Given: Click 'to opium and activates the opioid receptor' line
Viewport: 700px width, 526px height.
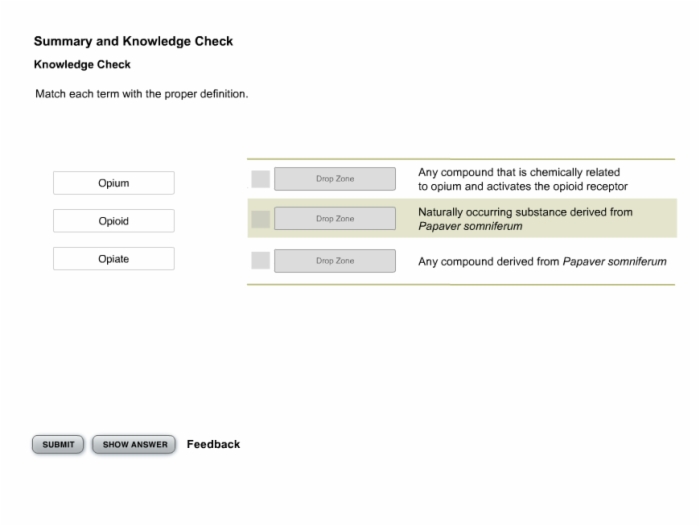Looking at the screenshot, I should (523, 187).
